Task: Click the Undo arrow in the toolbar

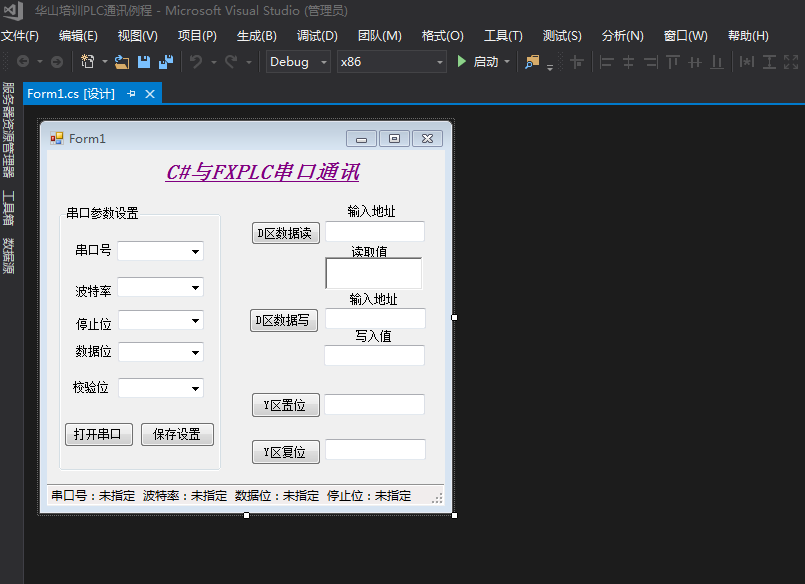Action: point(196,62)
